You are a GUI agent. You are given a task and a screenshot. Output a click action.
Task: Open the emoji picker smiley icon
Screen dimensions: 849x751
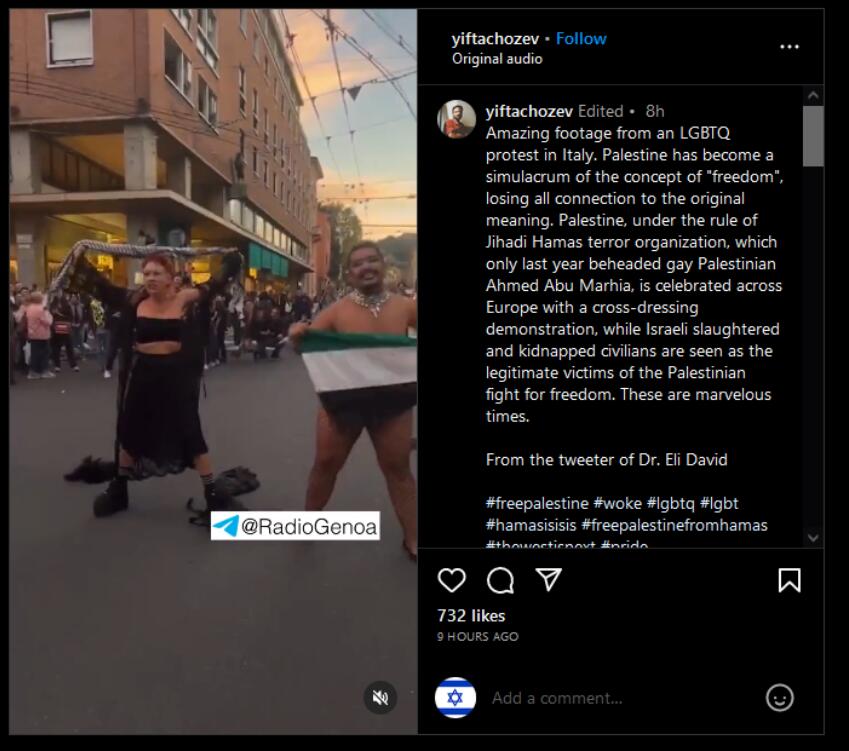click(780, 697)
